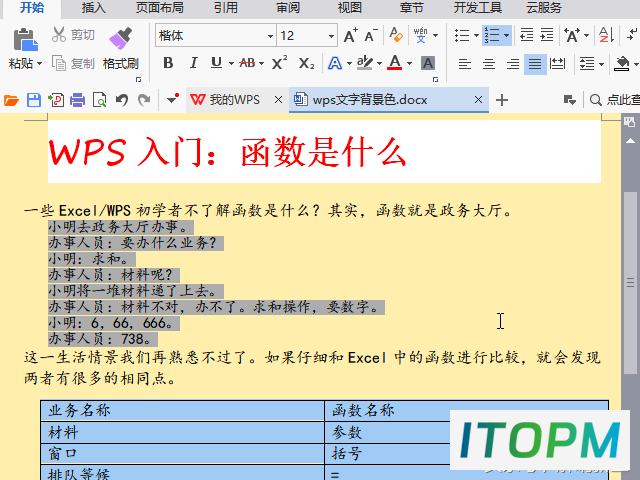Increase font size with A+ icon

click(x=351, y=36)
